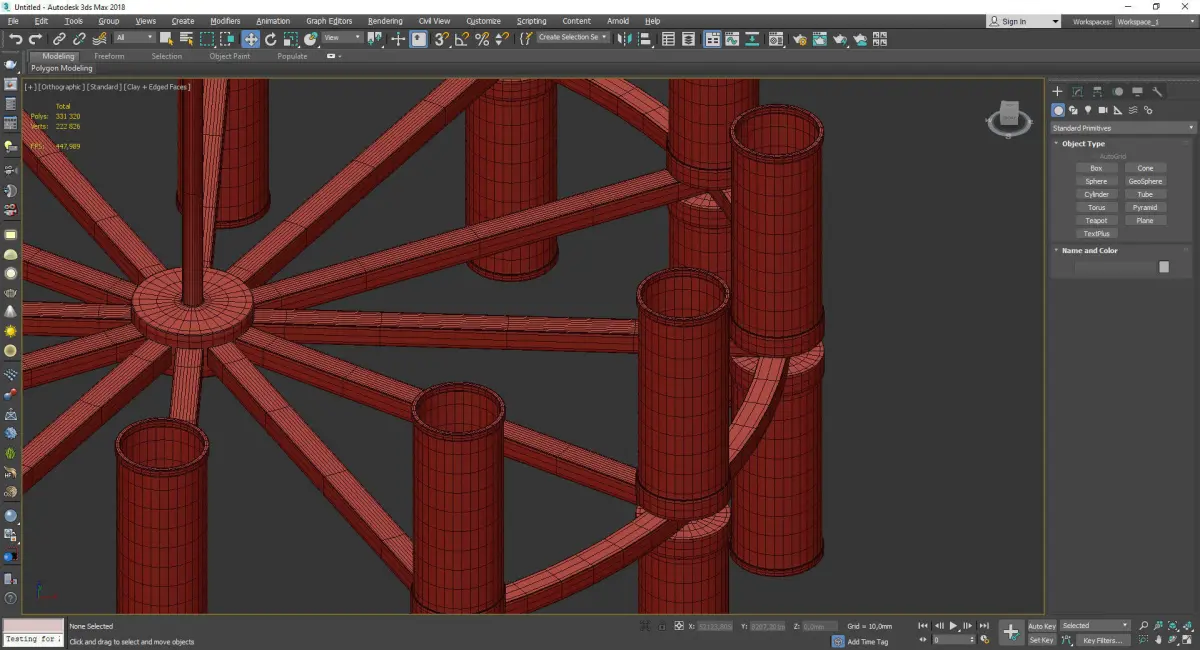Viewport: 1200px width, 650px height.
Task: Toggle the Percent Snap button
Action: coord(482,39)
